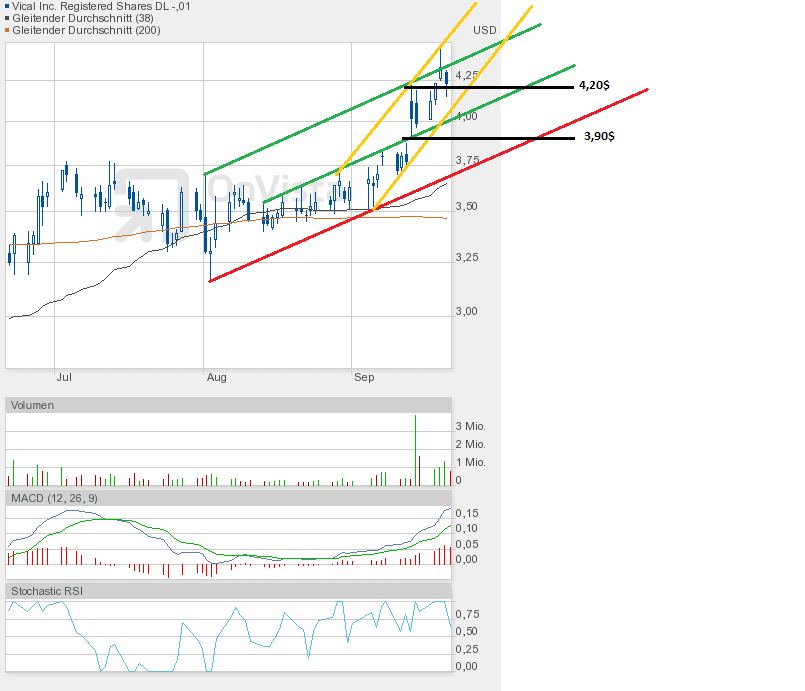Image resolution: width=805 pixels, height=691 pixels.
Task: Click the Stochastic RSI panel header
Action: 228,591
